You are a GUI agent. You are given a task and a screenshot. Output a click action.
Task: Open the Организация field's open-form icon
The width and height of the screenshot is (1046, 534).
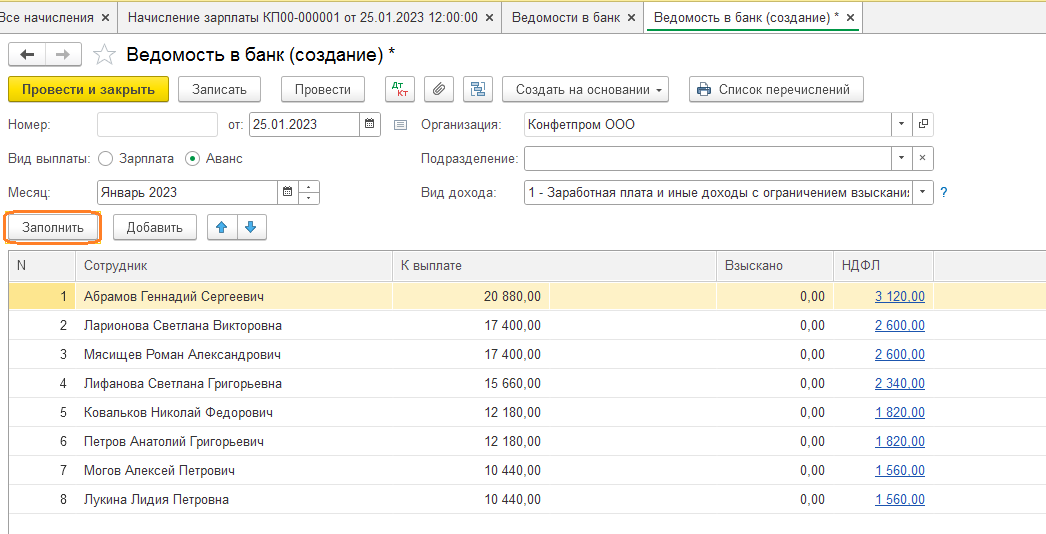click(x=923, y=124)
